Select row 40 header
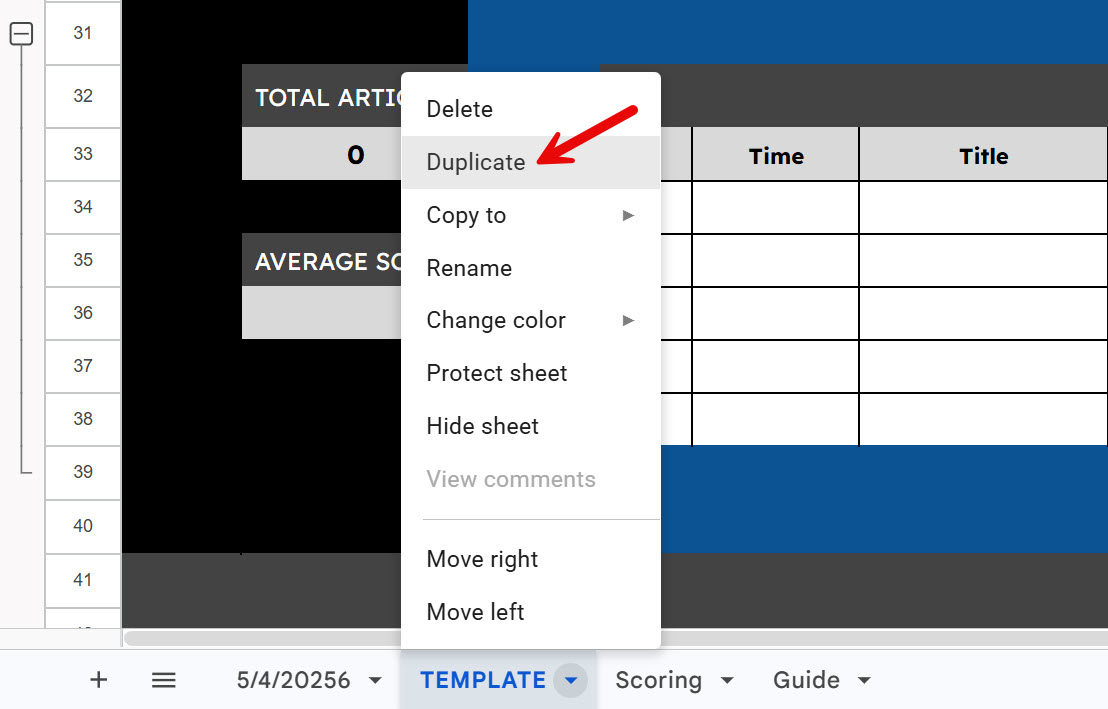Screen dimensions: 1108x709 tap(83, 526)
